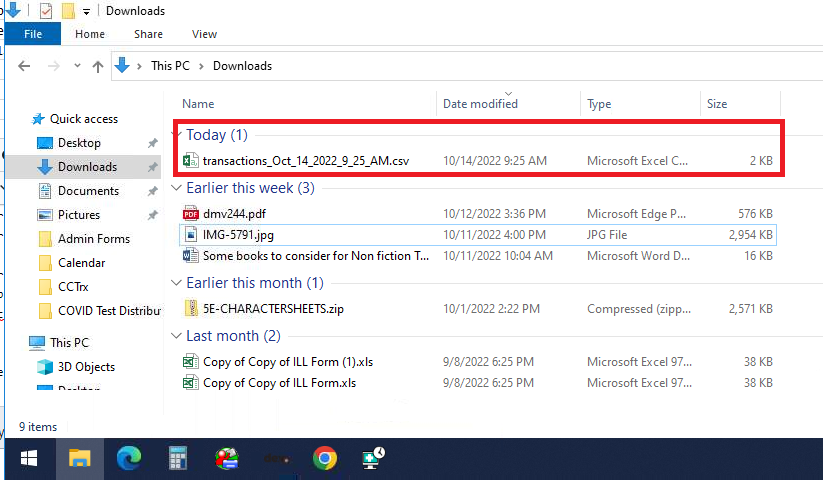Screen dimensions: 823x480
Task: Click the 576 KB size value
Action: click(x=755, y=214)
